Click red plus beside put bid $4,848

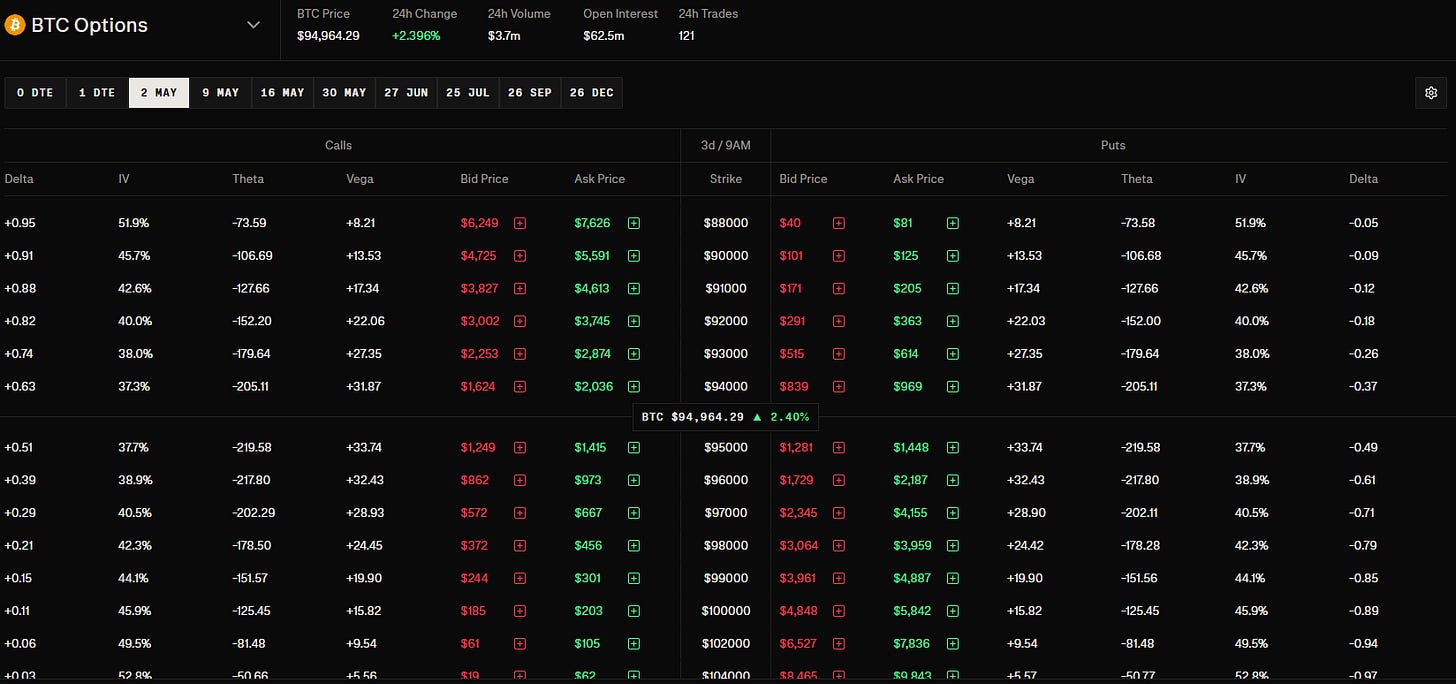click(839, 611)
